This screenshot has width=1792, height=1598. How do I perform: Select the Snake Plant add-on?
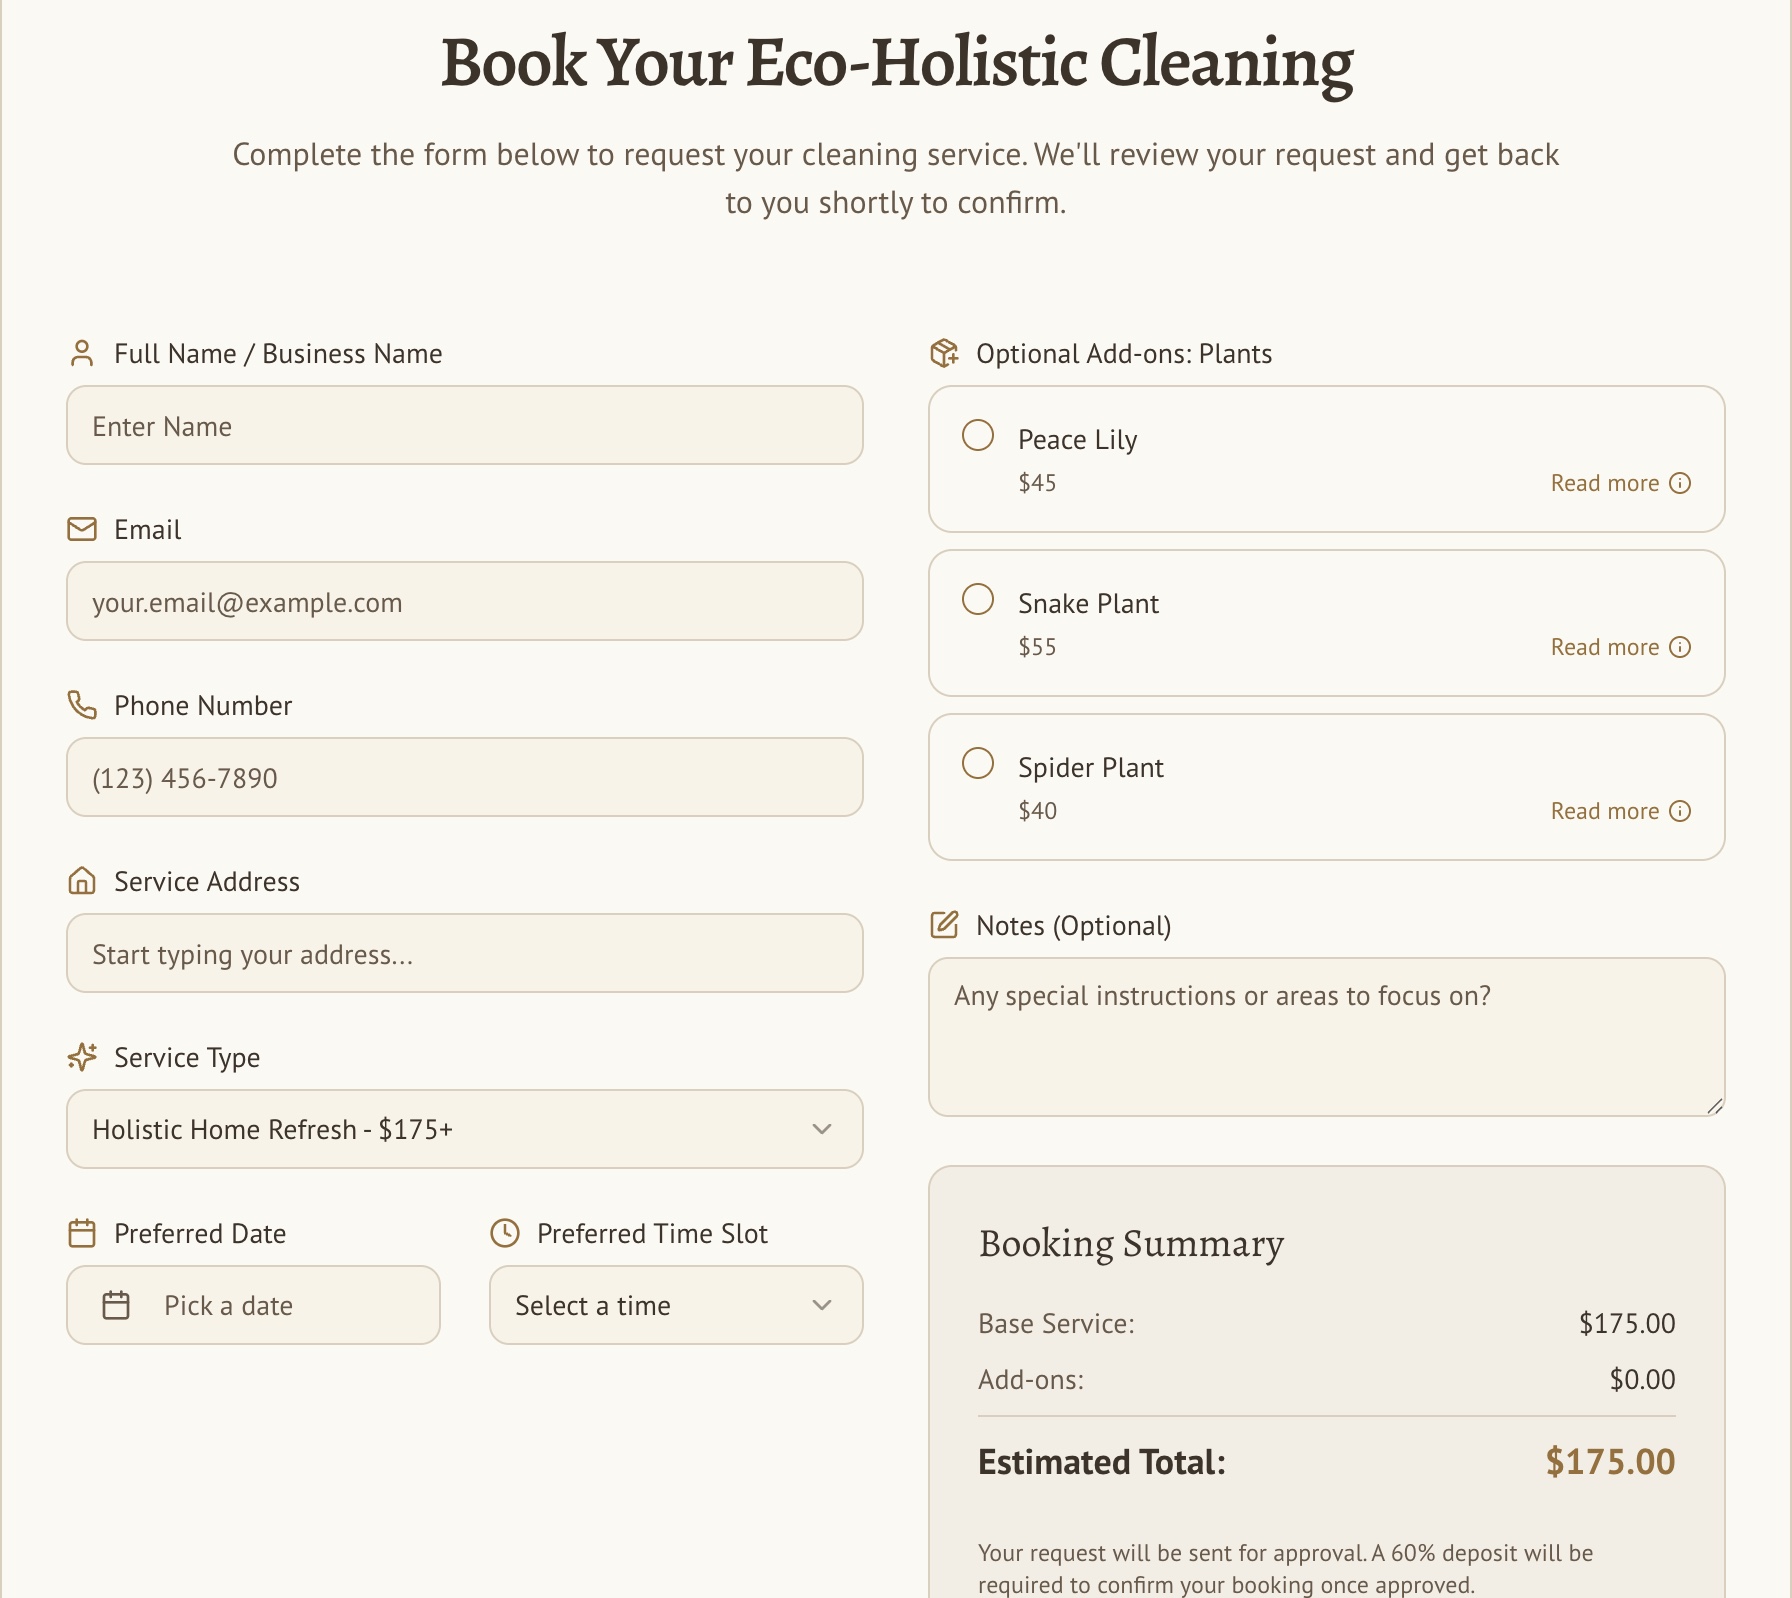tap(977, 599)
